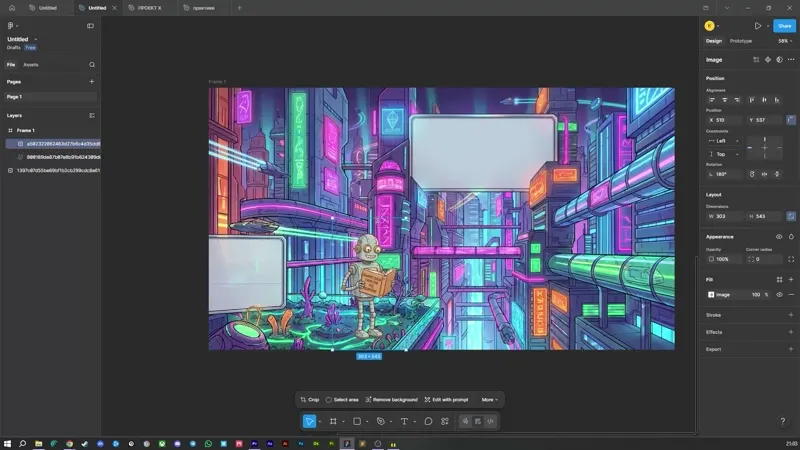Toggle lock aspect ratio button
This screenshot has width=800, height=450.
pos(791,216)
